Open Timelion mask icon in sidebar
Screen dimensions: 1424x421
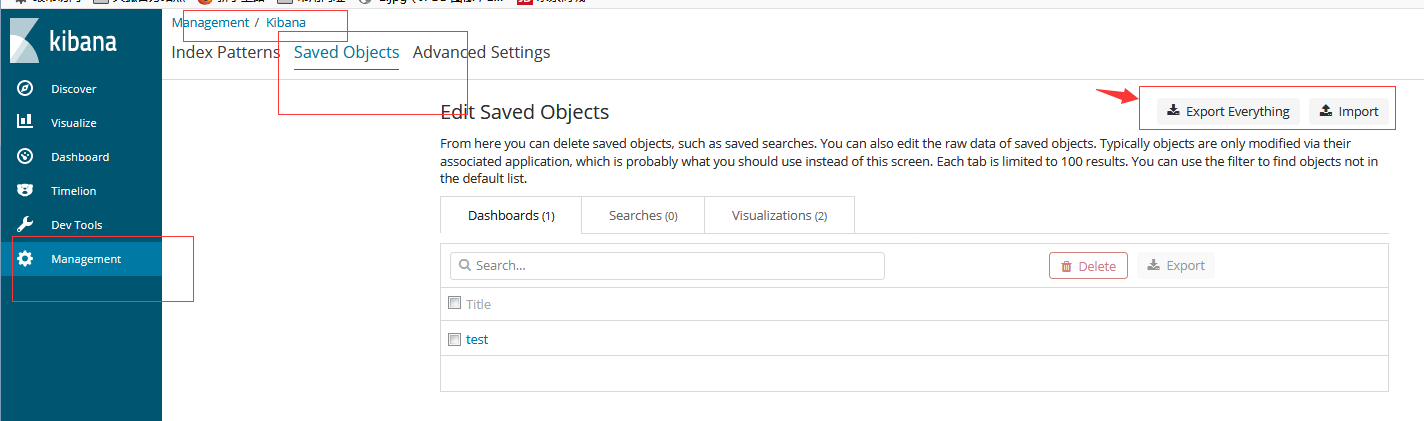(26, 191)
